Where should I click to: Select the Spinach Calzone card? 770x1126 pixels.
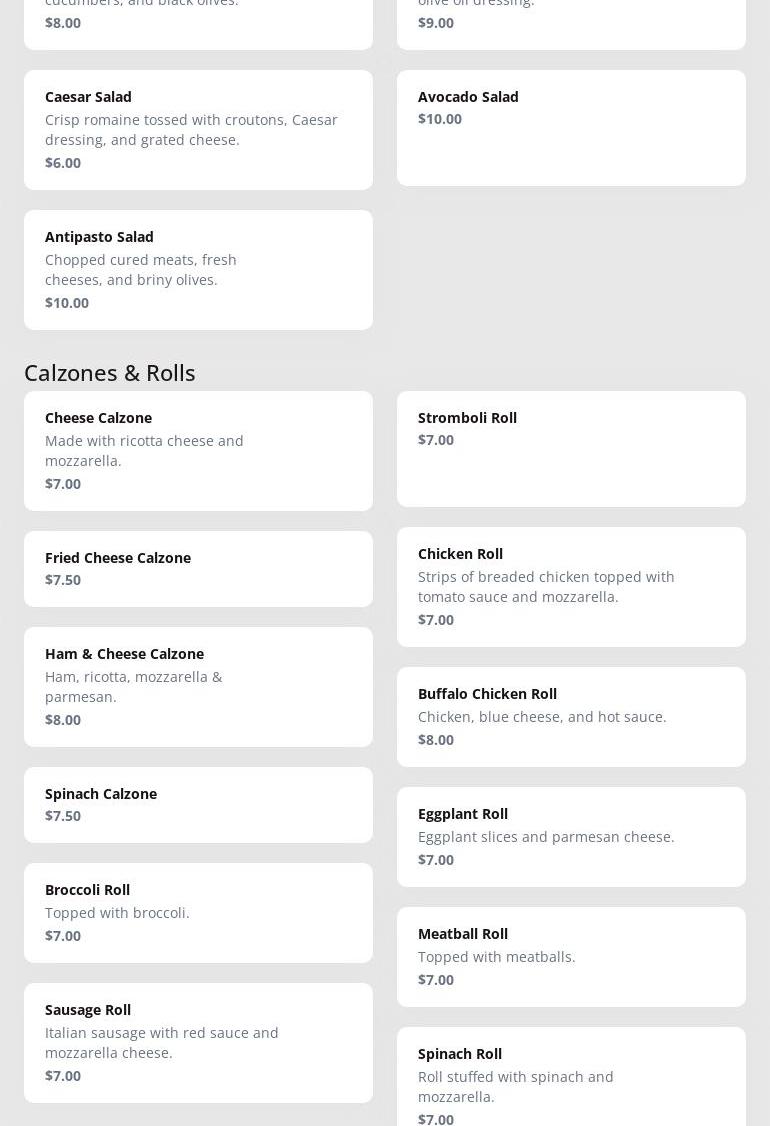198,804
